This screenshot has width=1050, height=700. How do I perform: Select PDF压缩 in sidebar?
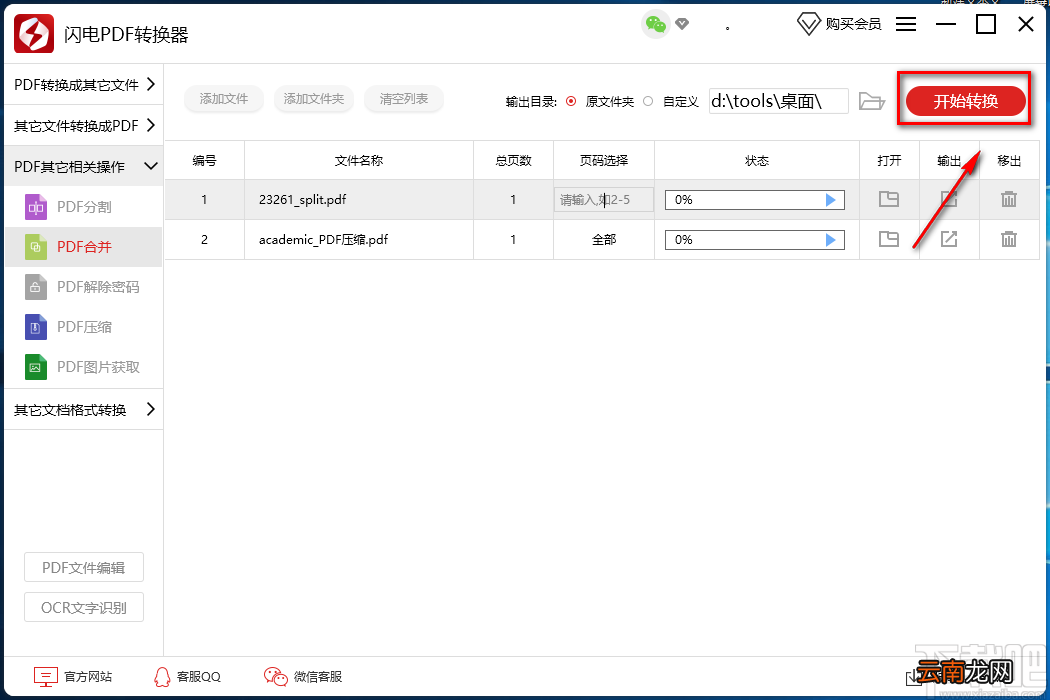pos(84,327)
